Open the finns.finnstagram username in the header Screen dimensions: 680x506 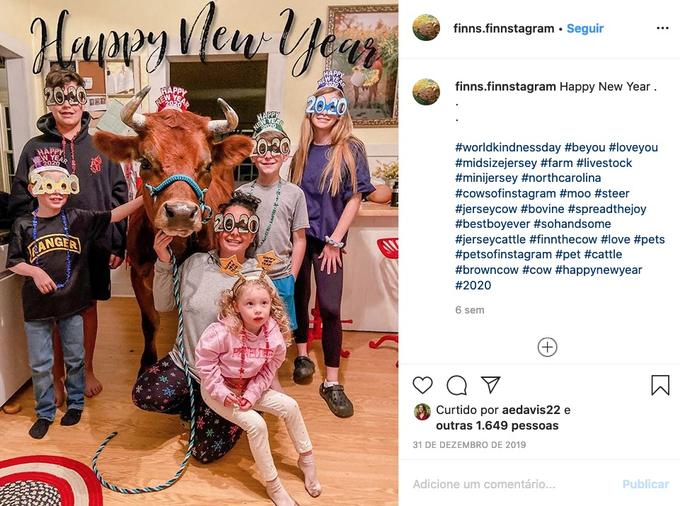[503, 29]
